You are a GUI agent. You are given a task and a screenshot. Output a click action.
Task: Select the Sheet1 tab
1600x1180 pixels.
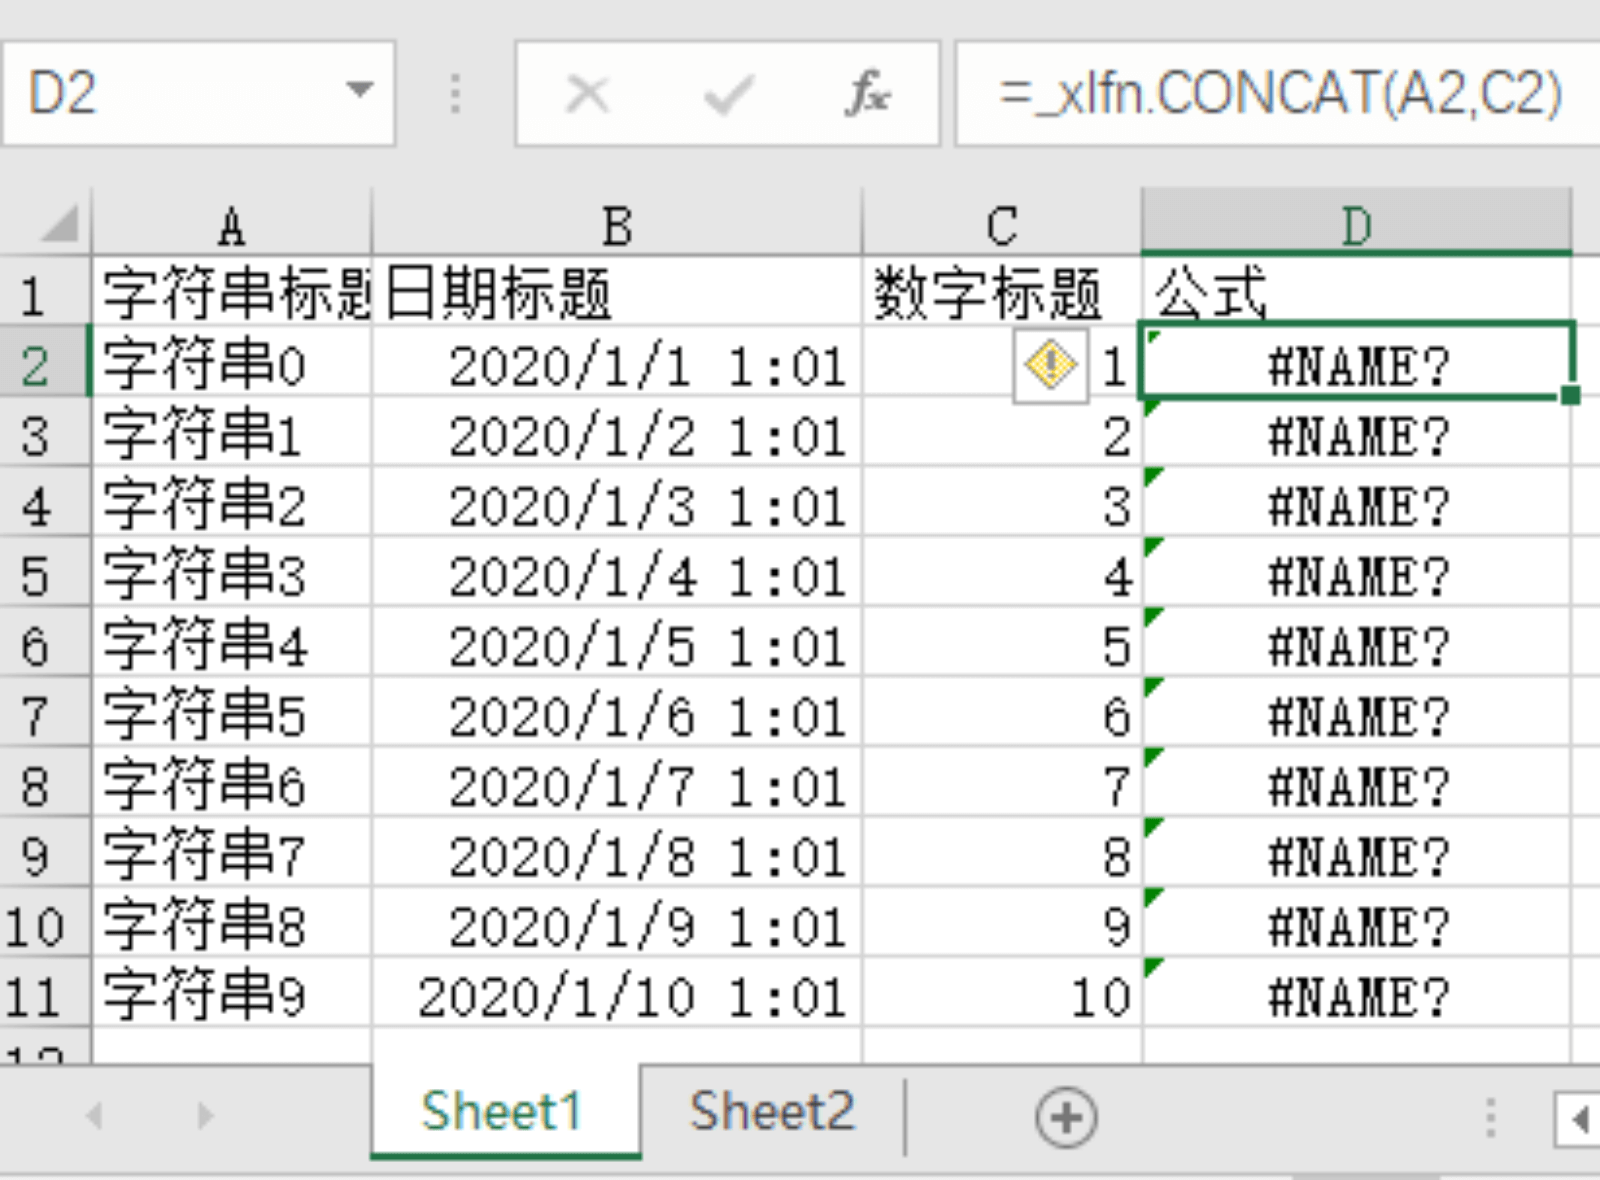click(502, 1112)
